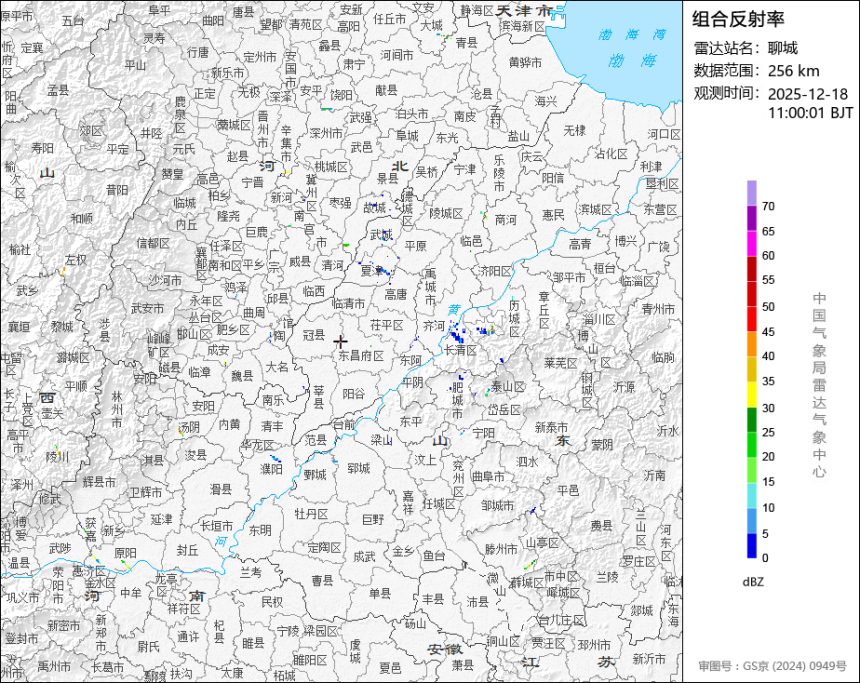This screenshot has height=683, width=860.
Task: Click the 高唐 map label
Action: click(x=395, y=294)
